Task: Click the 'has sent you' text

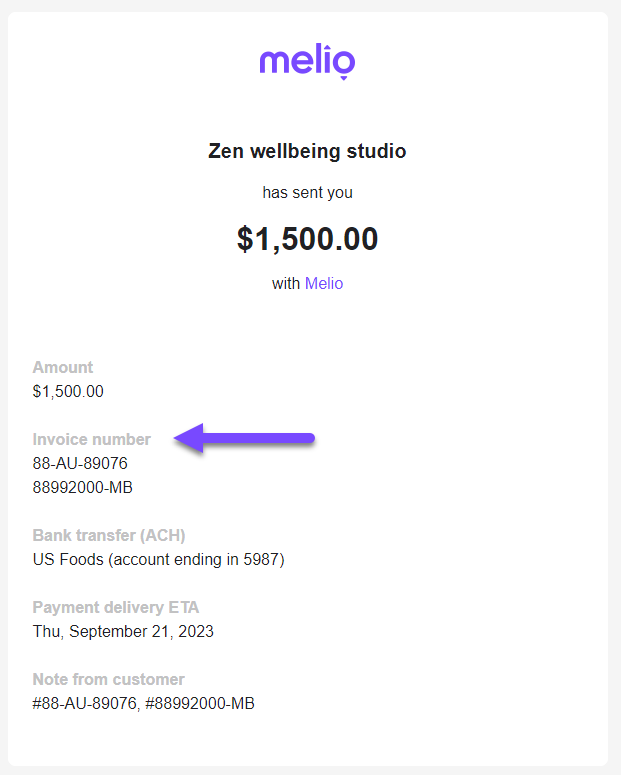Action: (308, 192)
